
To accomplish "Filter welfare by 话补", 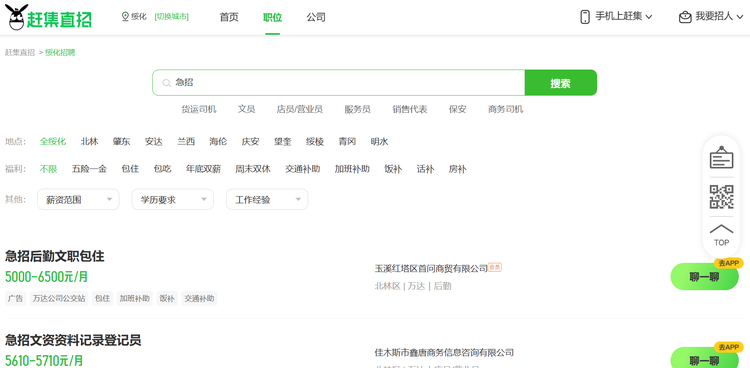I will (425, 169).
